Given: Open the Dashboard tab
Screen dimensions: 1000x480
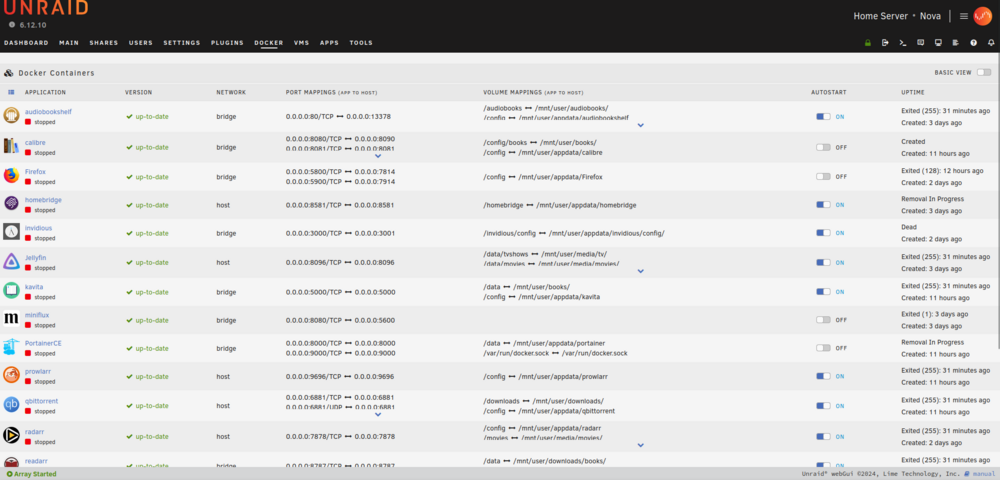Looking at the screenshot, I should (26, 43).
